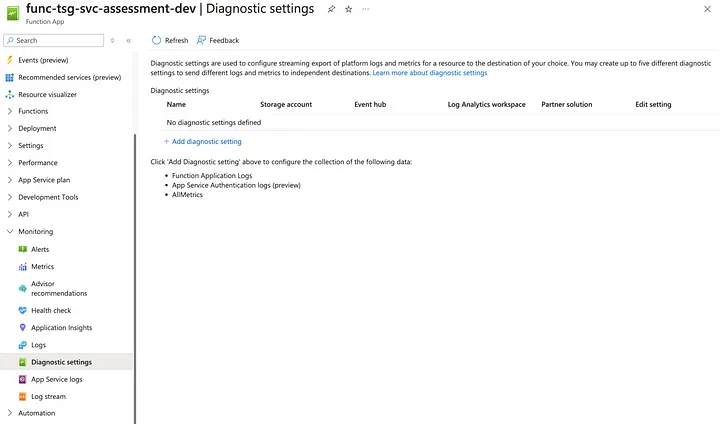Viewport: 720px width, 424px height.
Task: Click Add diagnostic setting link
Action: 207,141
